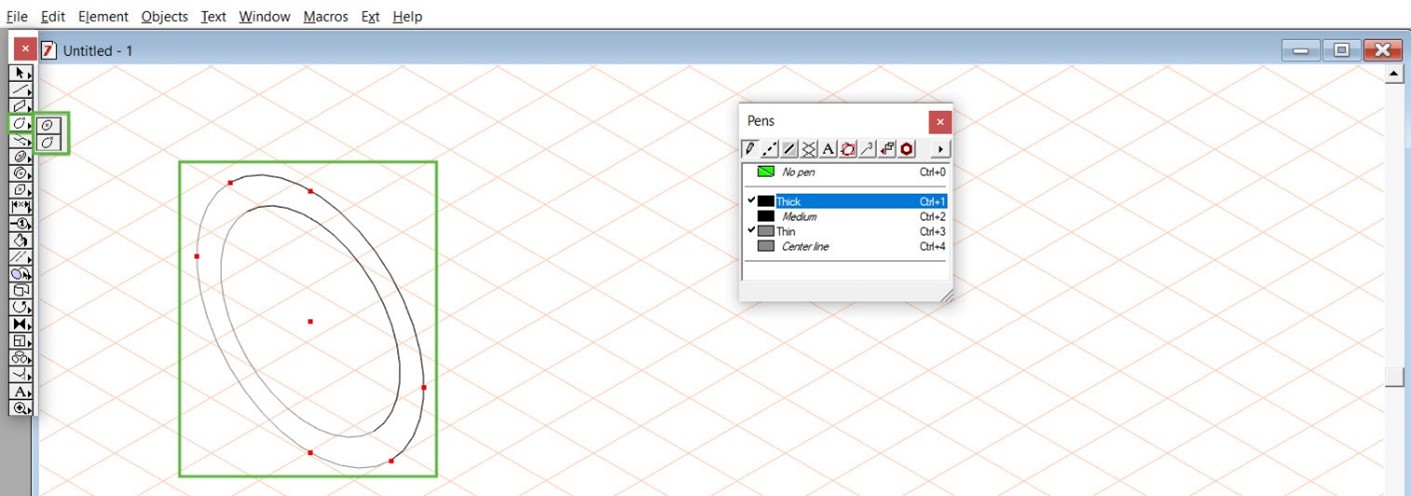The height and width of the screenshot is (496, 1411).
Task: Open the Element menu
Action: click(x=103, y=16)
